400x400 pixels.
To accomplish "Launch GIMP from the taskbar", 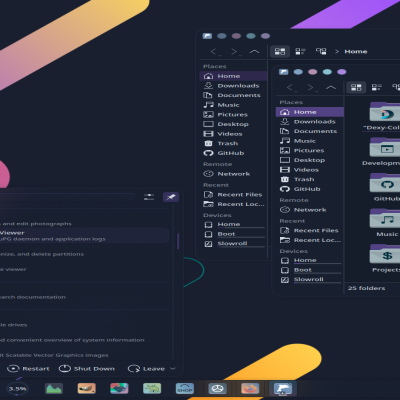I will [x=87, y=389].
